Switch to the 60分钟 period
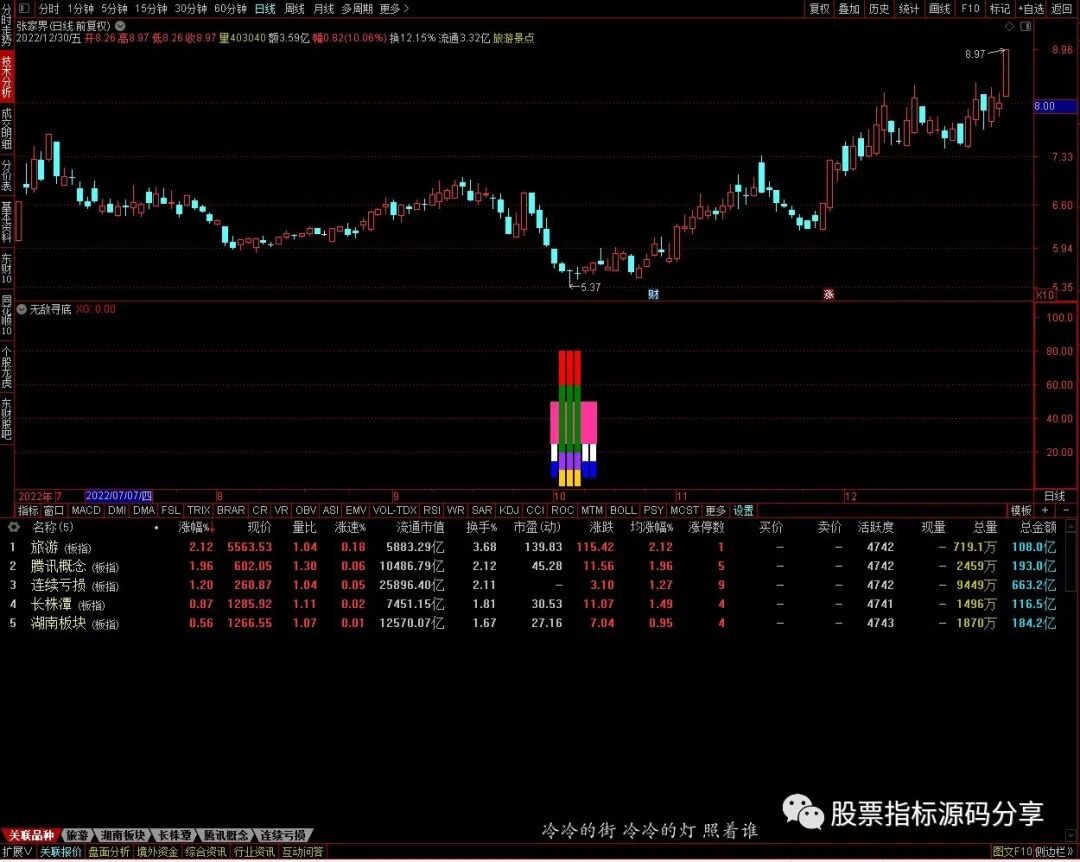1080x862 pixels. 230,9
